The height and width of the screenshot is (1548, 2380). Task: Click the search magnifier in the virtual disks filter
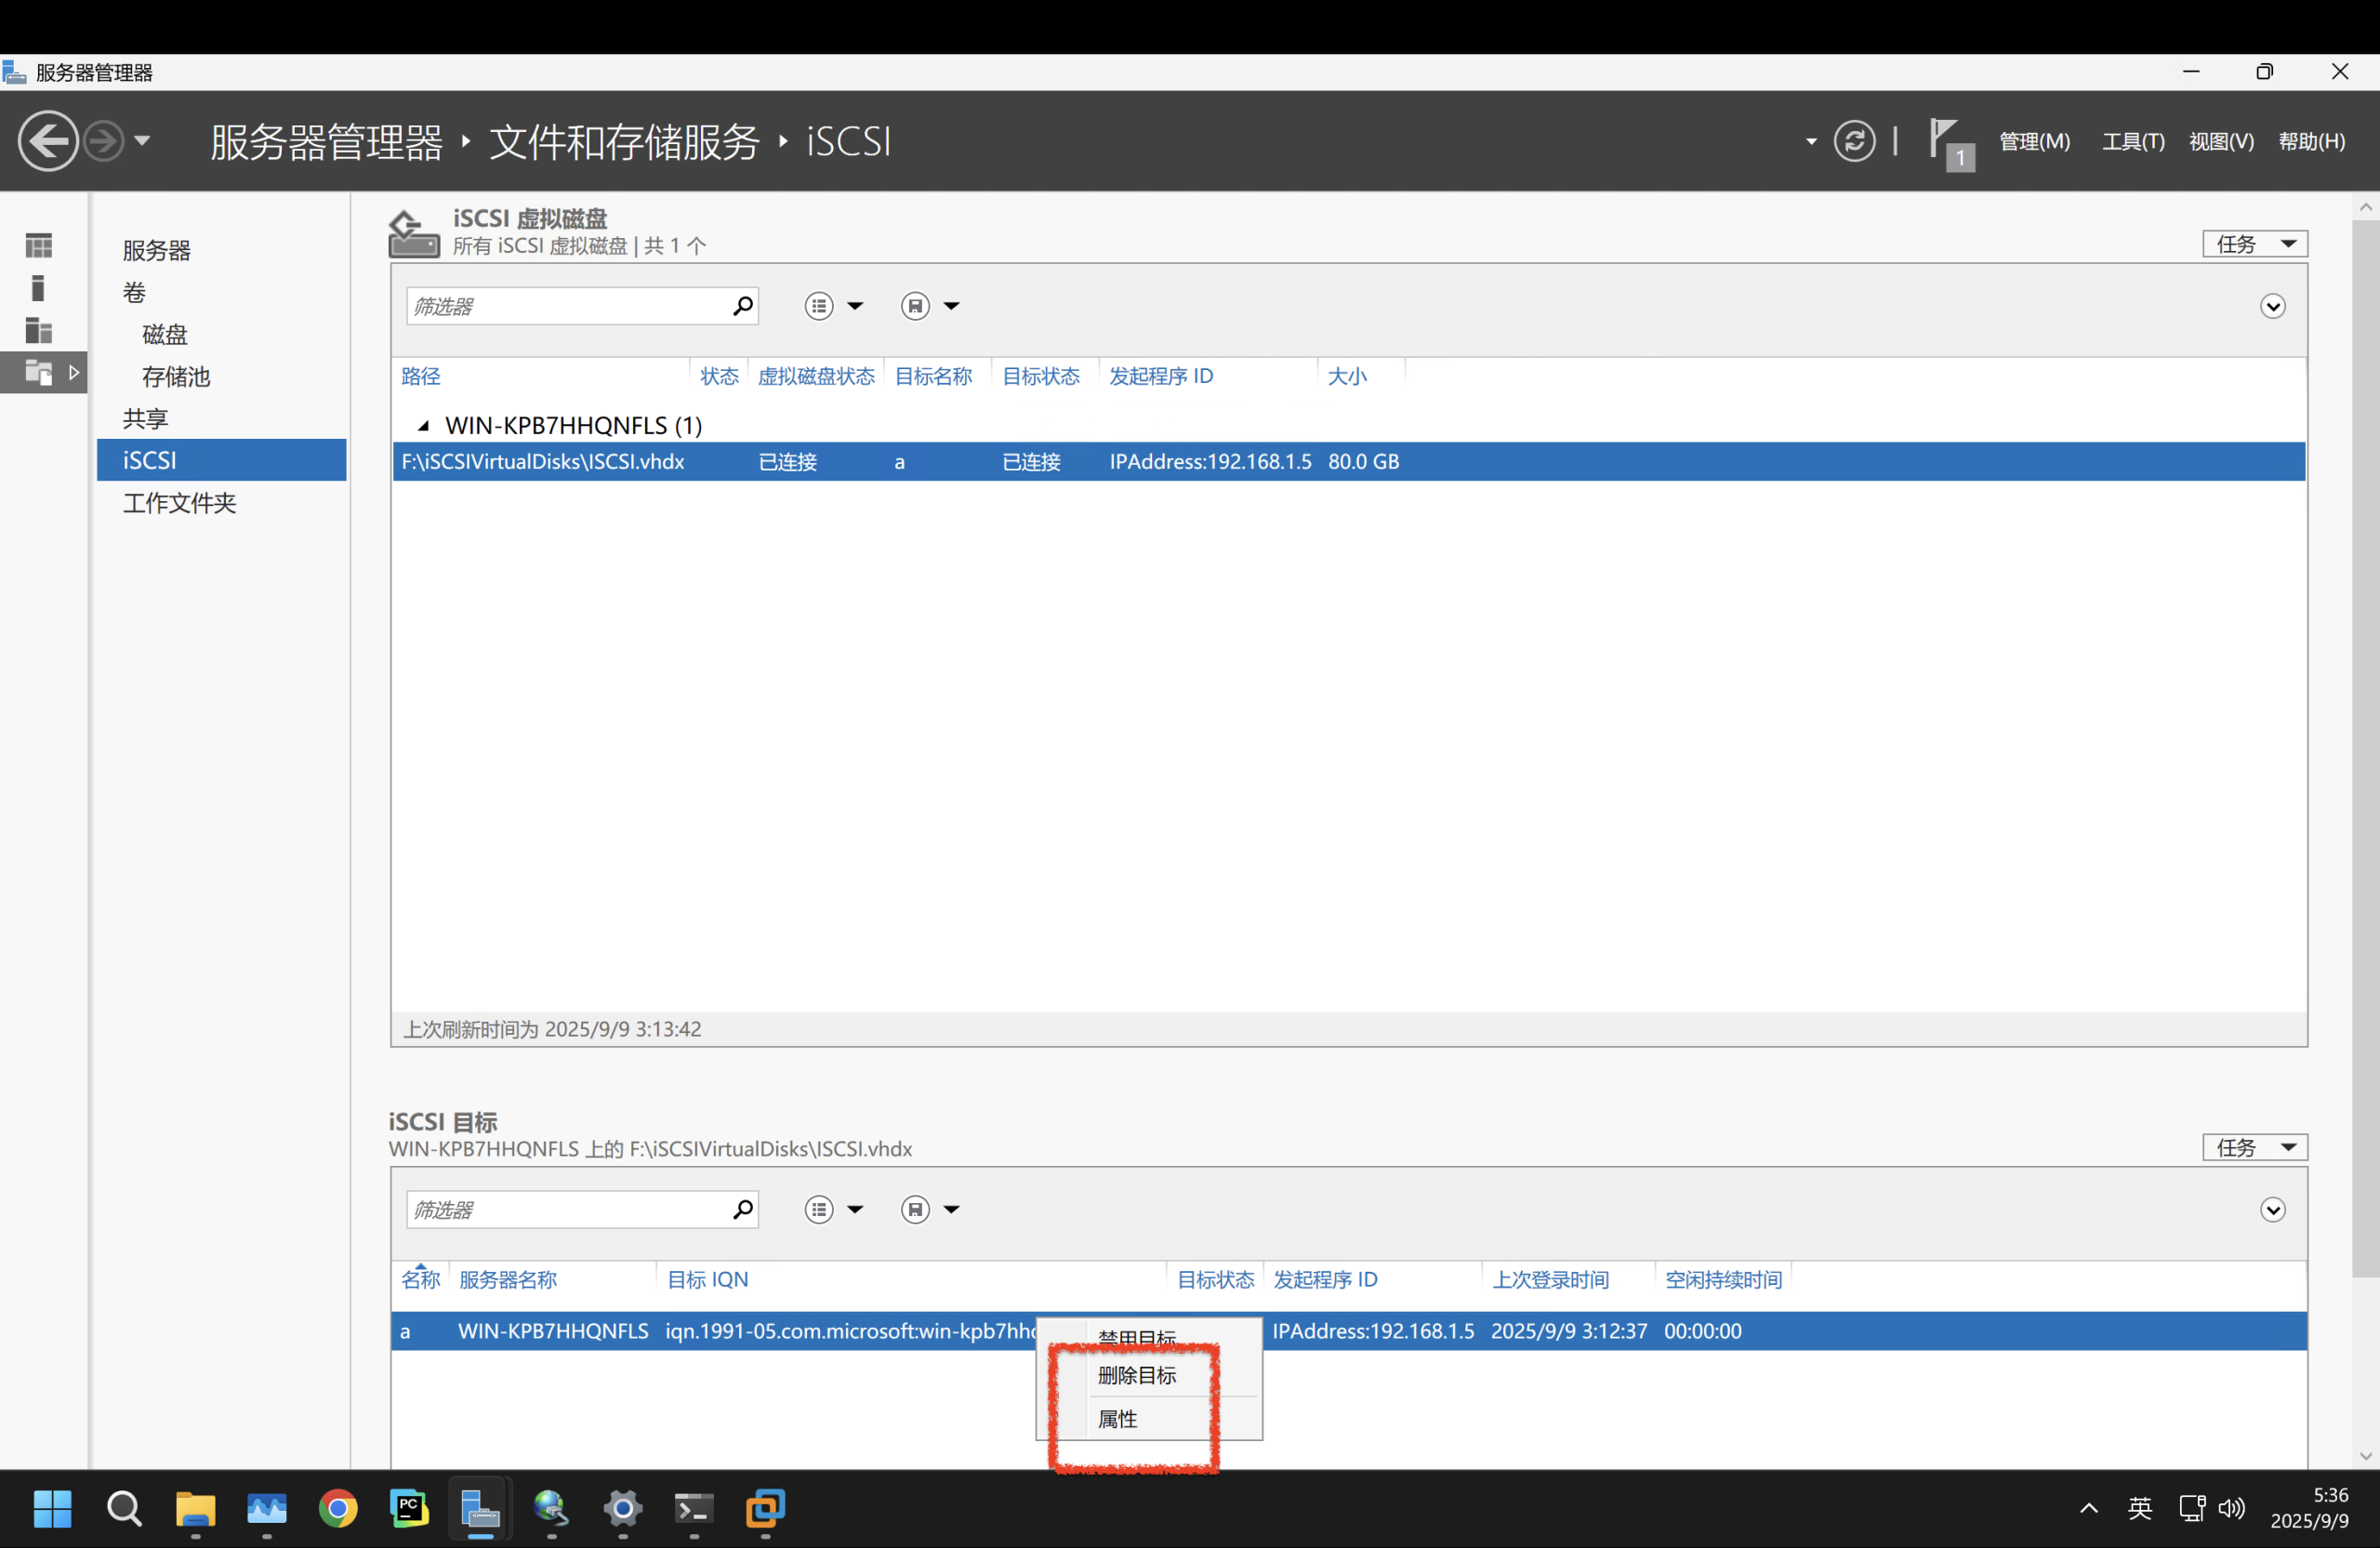743,306
